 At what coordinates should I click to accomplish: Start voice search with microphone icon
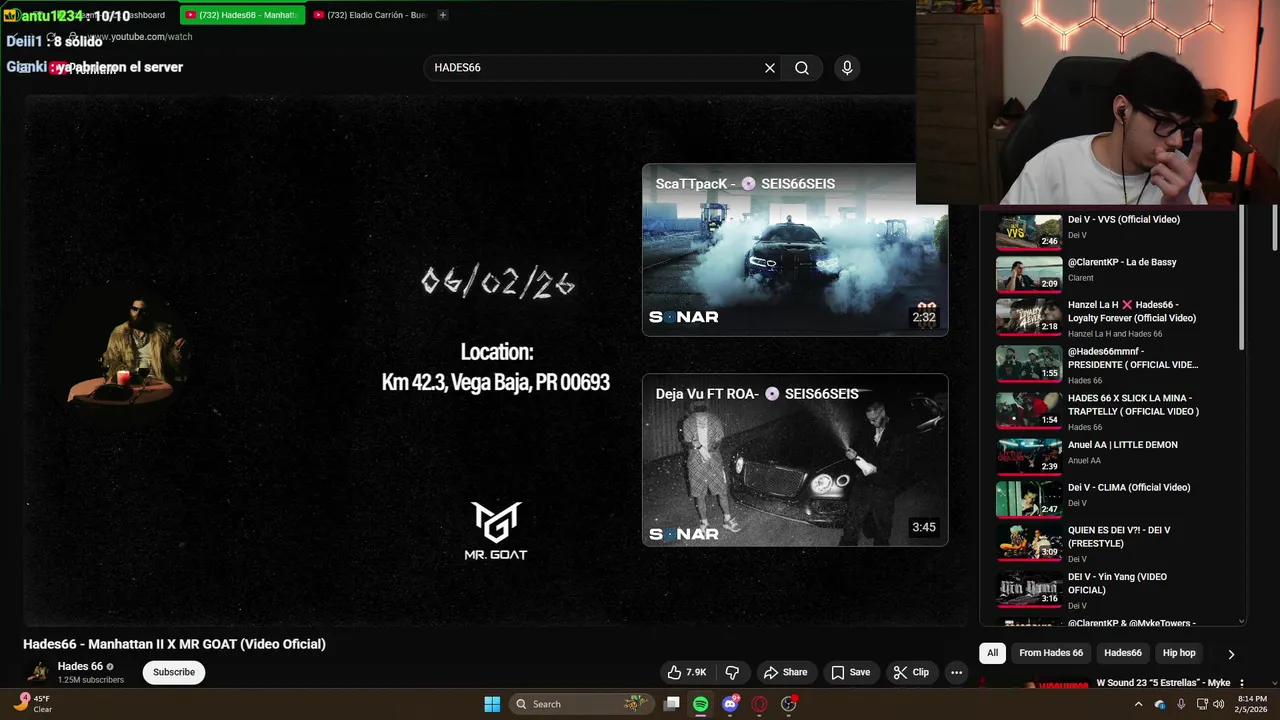click(847, 68)
